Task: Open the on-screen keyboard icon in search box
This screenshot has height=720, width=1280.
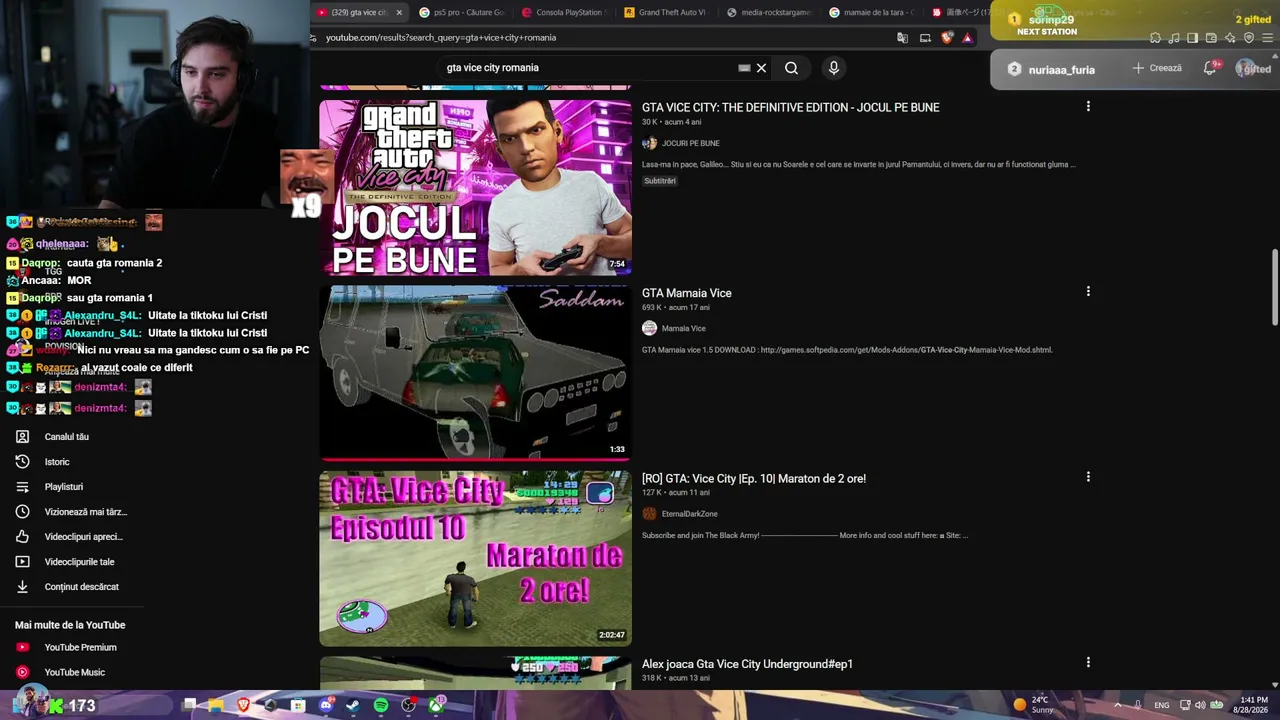Action: (x=744, y=68)
